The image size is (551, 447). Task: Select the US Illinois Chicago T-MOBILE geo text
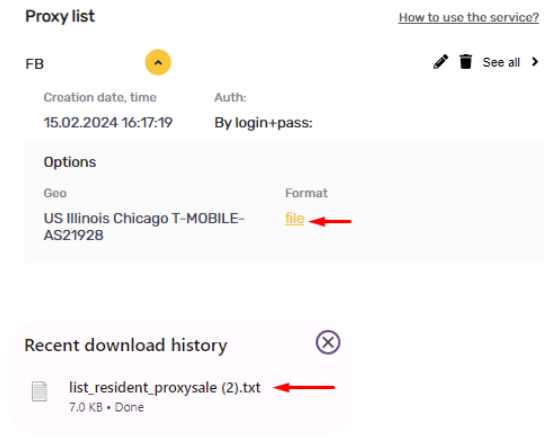click(x=144, y=227)
